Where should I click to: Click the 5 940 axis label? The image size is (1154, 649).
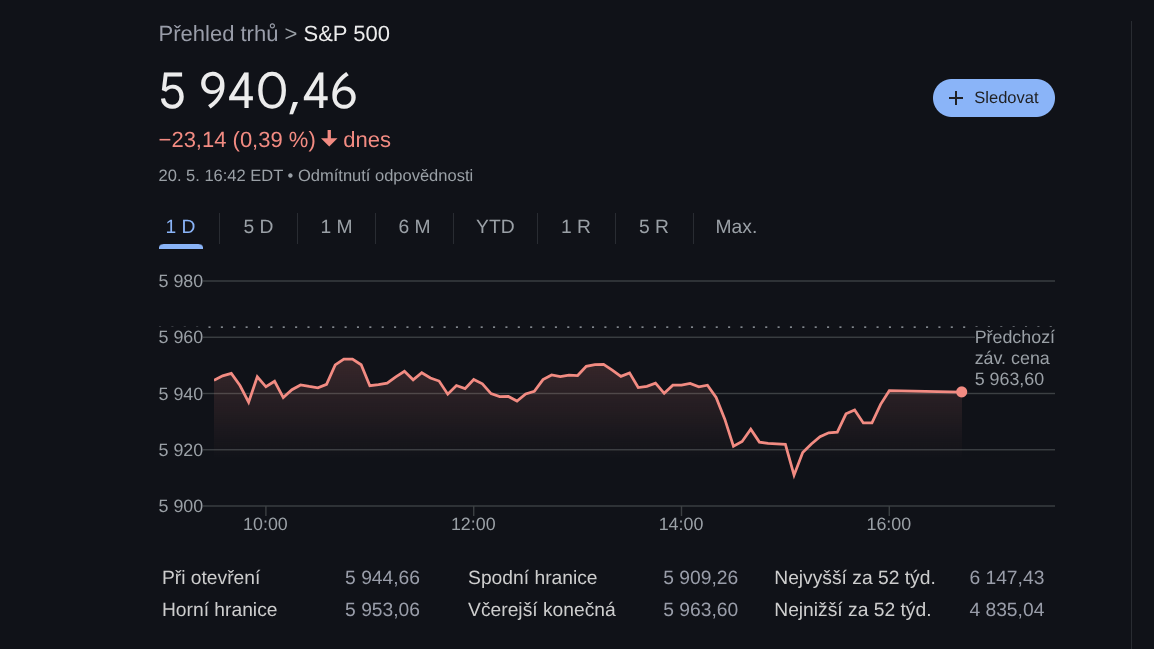(180, 394)
